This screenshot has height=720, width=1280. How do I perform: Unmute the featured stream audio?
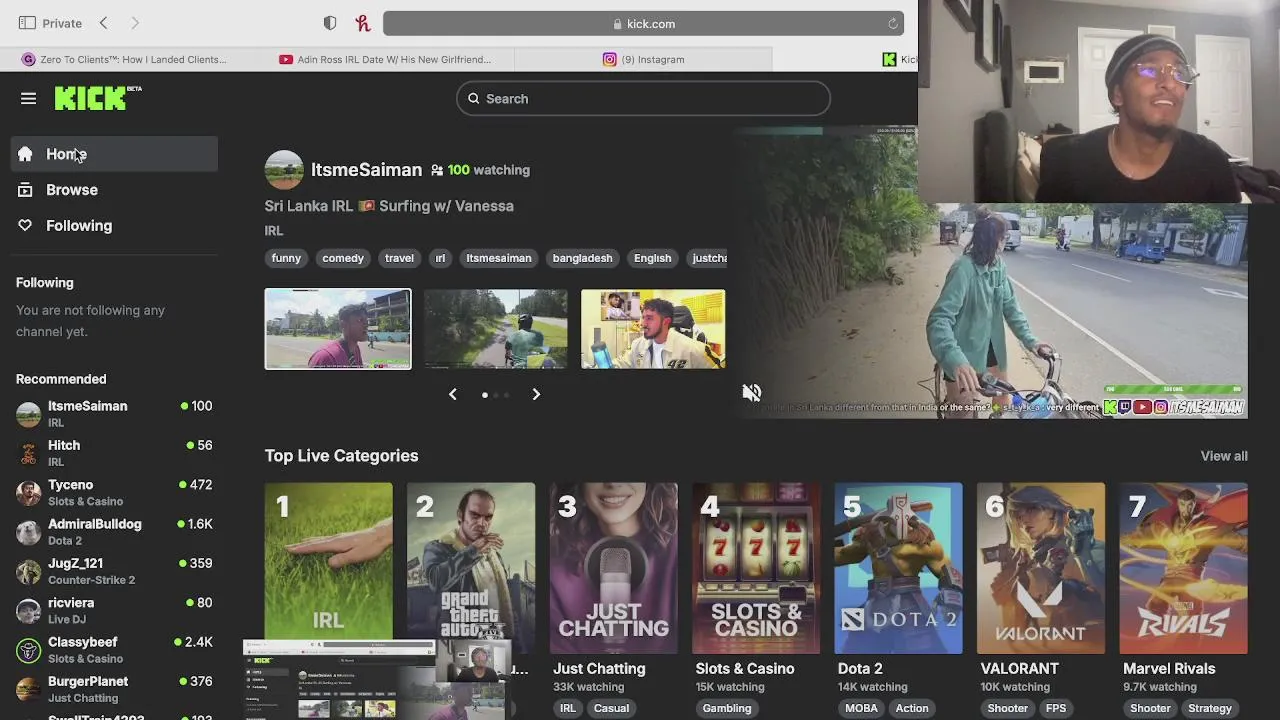click(752, 393)
